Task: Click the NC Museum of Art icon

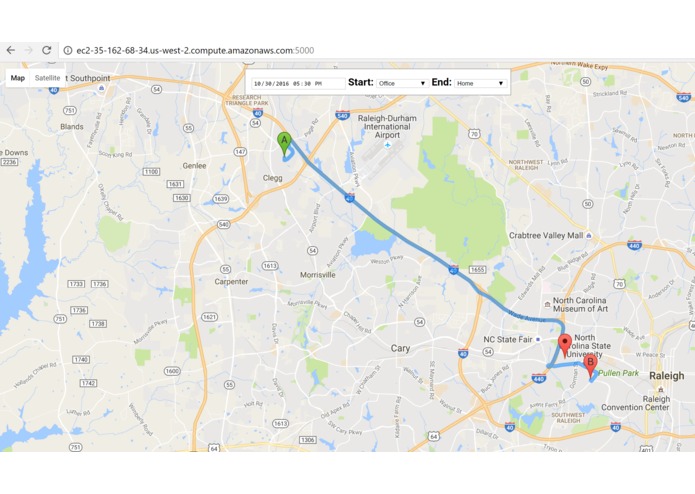Action: (547, 304)
